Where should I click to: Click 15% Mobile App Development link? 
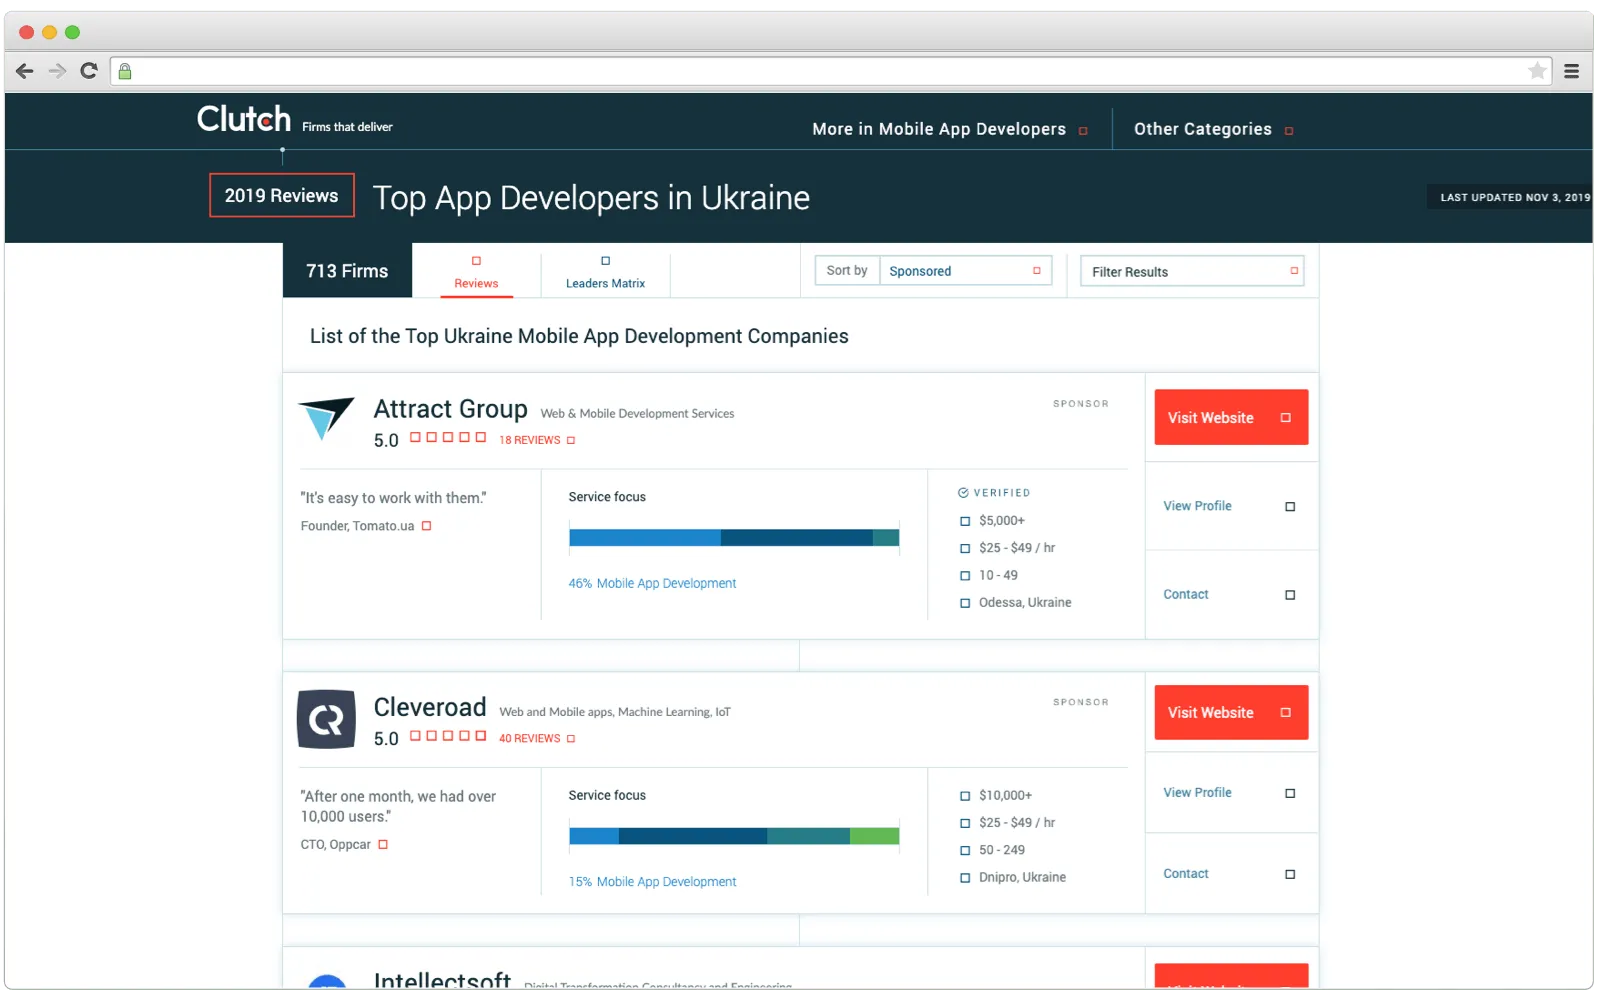(x=652, y=882)
